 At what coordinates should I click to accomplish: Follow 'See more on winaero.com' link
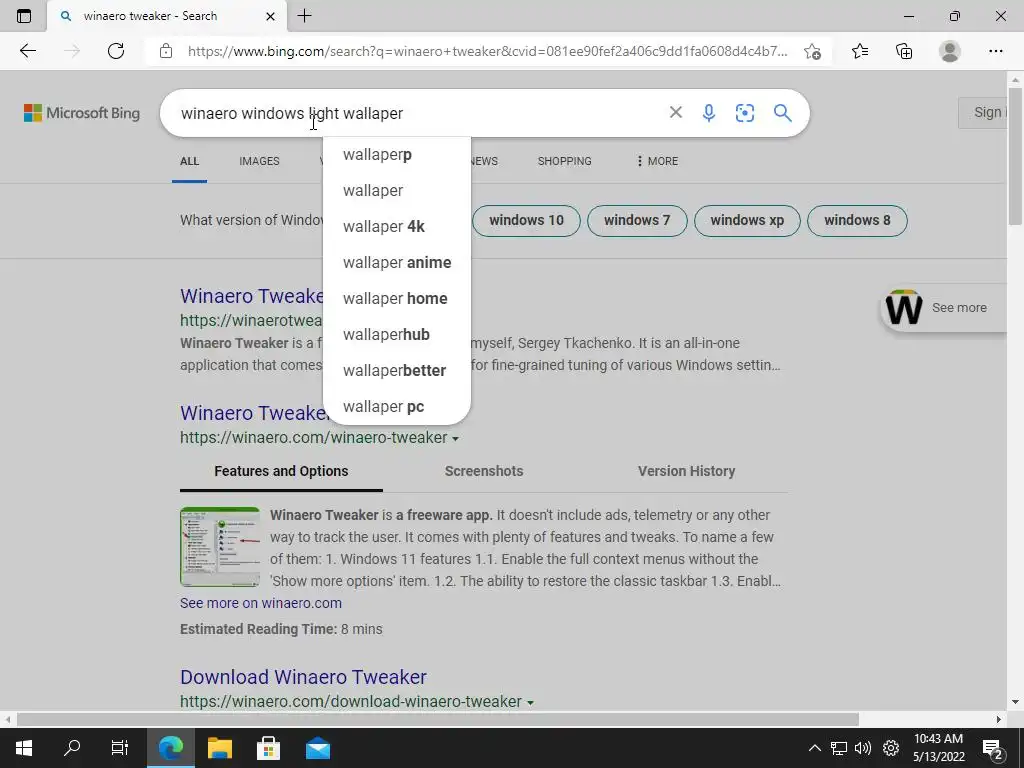(261, 603)
